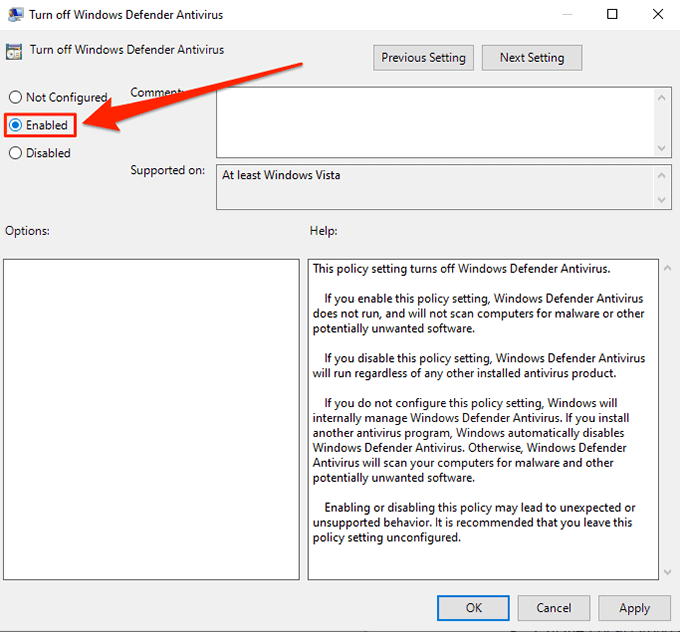This screenshot has width=680, height=632.
Task: Click the Supported on field text
Action: point(281,175)
